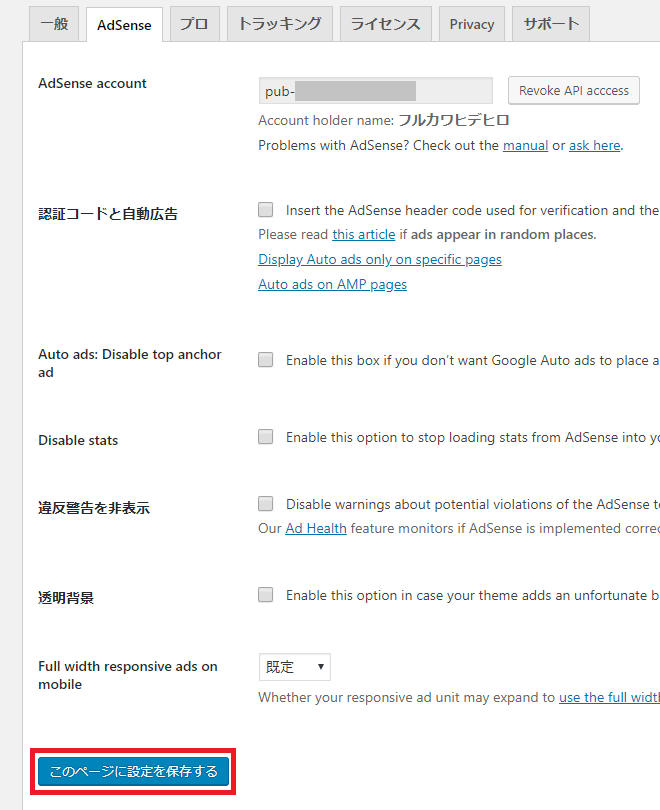
Task: Enable the 透明背景 checkbox
Action: [265, 595]
